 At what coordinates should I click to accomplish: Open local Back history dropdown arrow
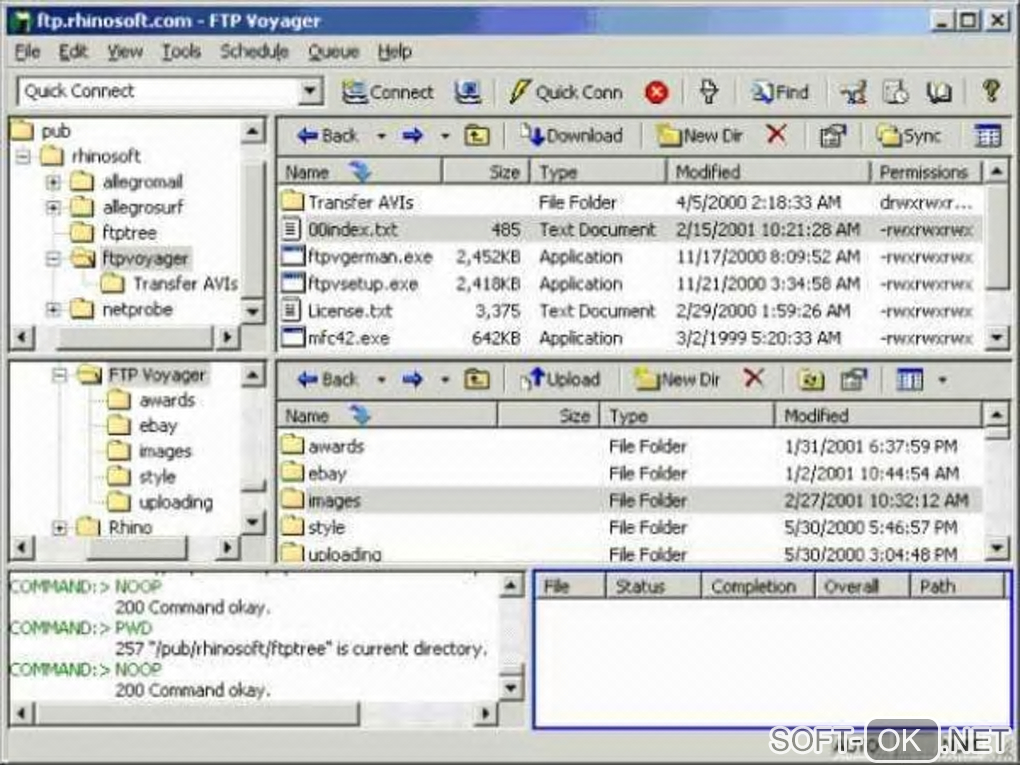381,380
